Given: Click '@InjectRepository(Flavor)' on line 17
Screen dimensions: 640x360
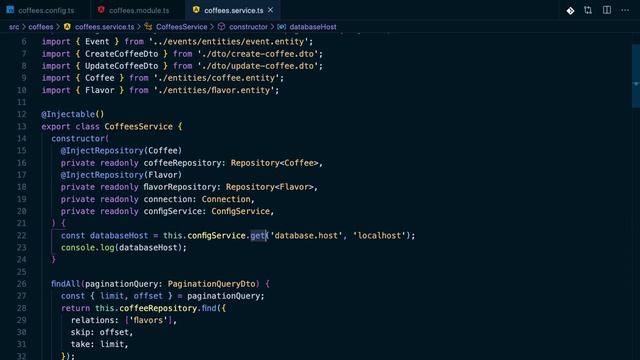Looking at the screenshot, I should tap(121, 175).
